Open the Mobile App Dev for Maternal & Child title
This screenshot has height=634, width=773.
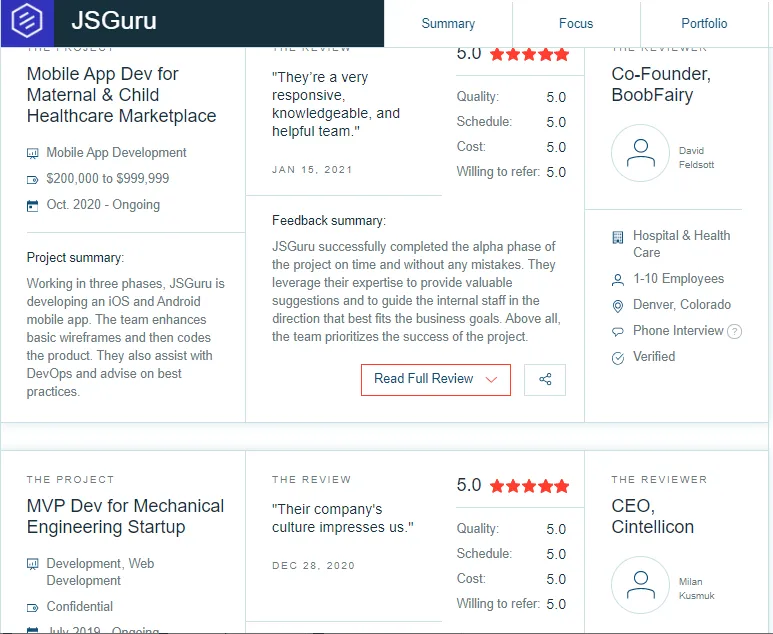pos(121,95)
